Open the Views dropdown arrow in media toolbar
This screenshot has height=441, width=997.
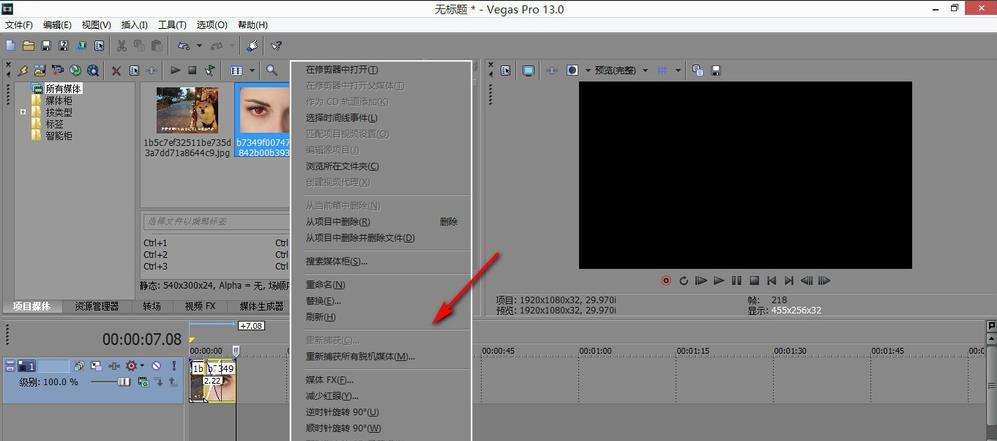[x=252, y=71]
